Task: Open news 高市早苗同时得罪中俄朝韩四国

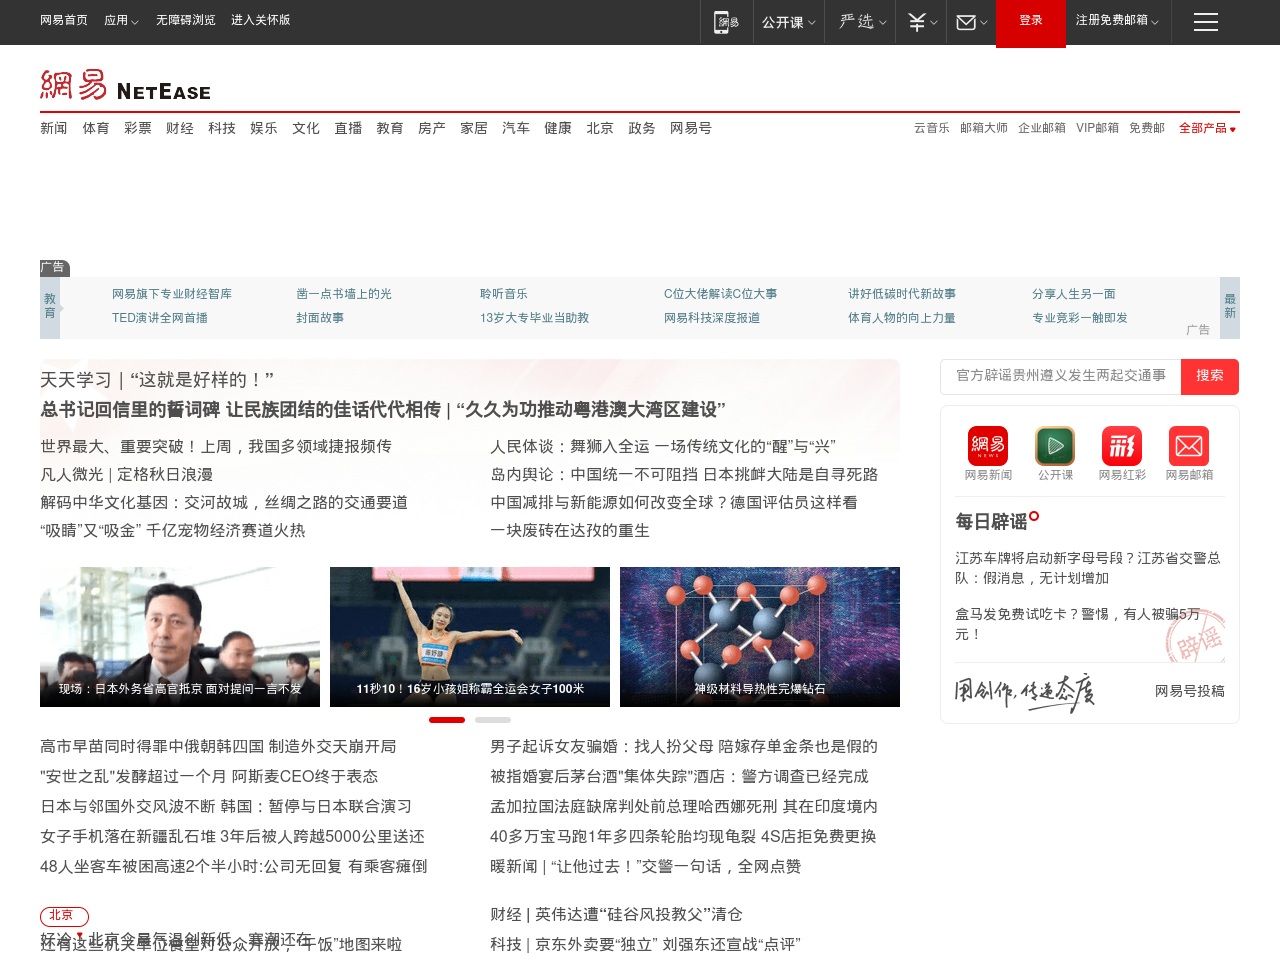Action: click(218, 747)
